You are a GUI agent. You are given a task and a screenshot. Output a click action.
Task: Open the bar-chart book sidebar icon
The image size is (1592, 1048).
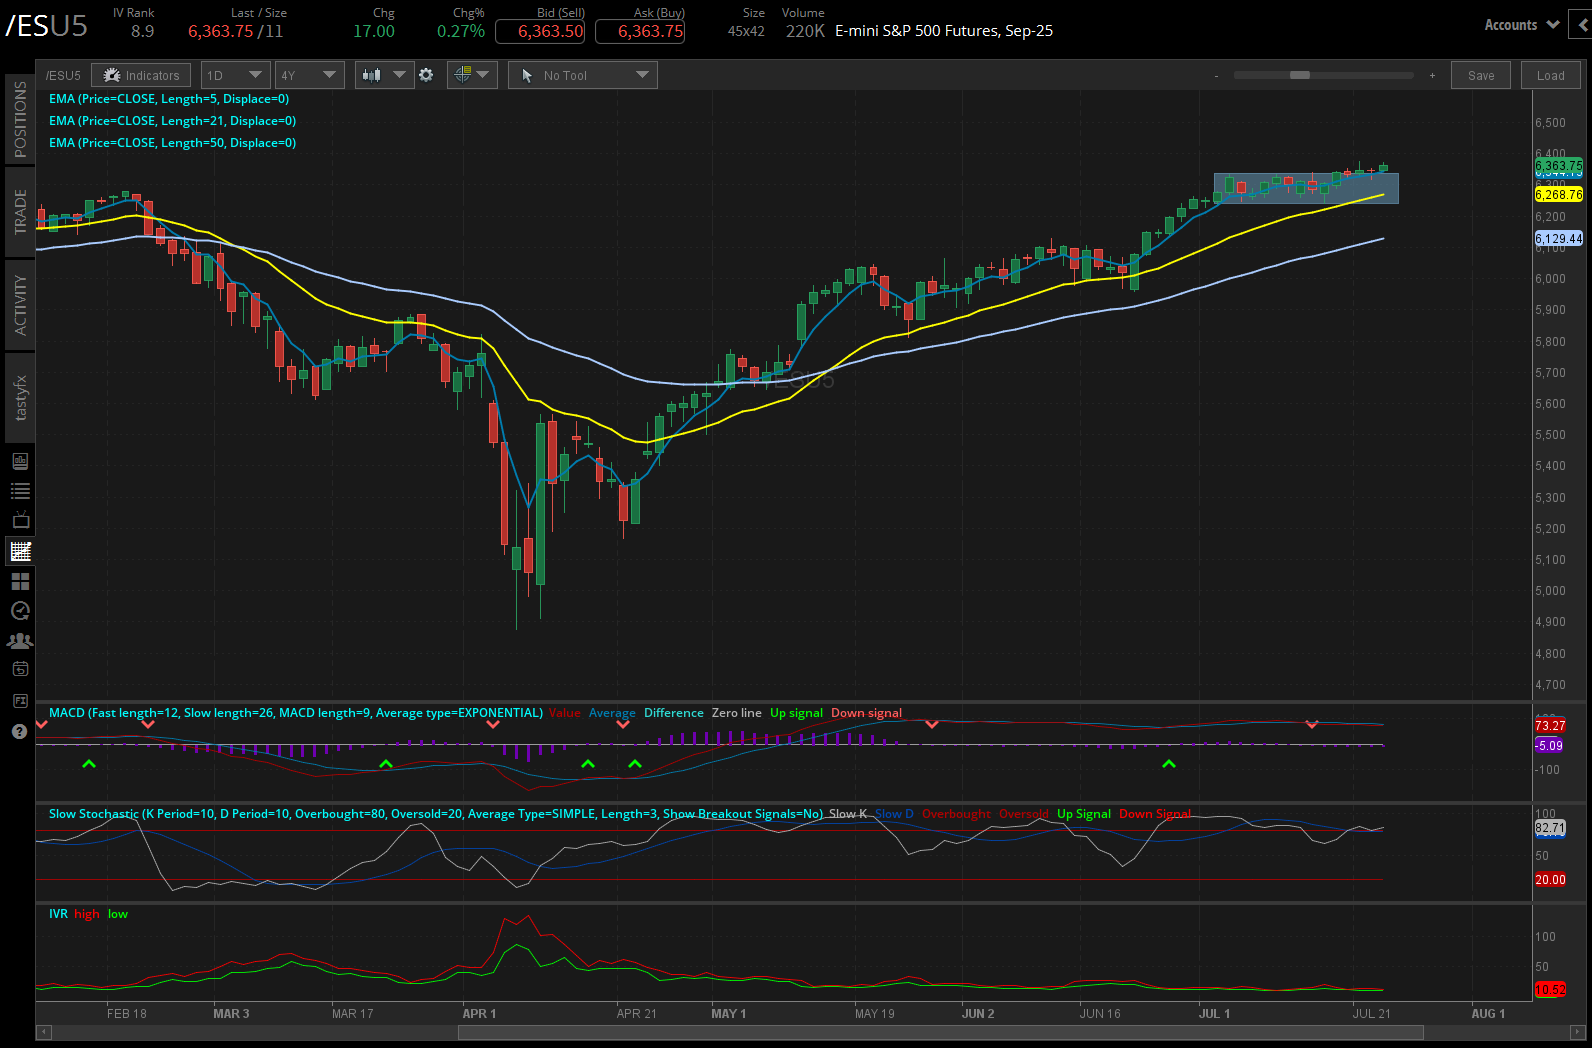[x=20, y=461]
